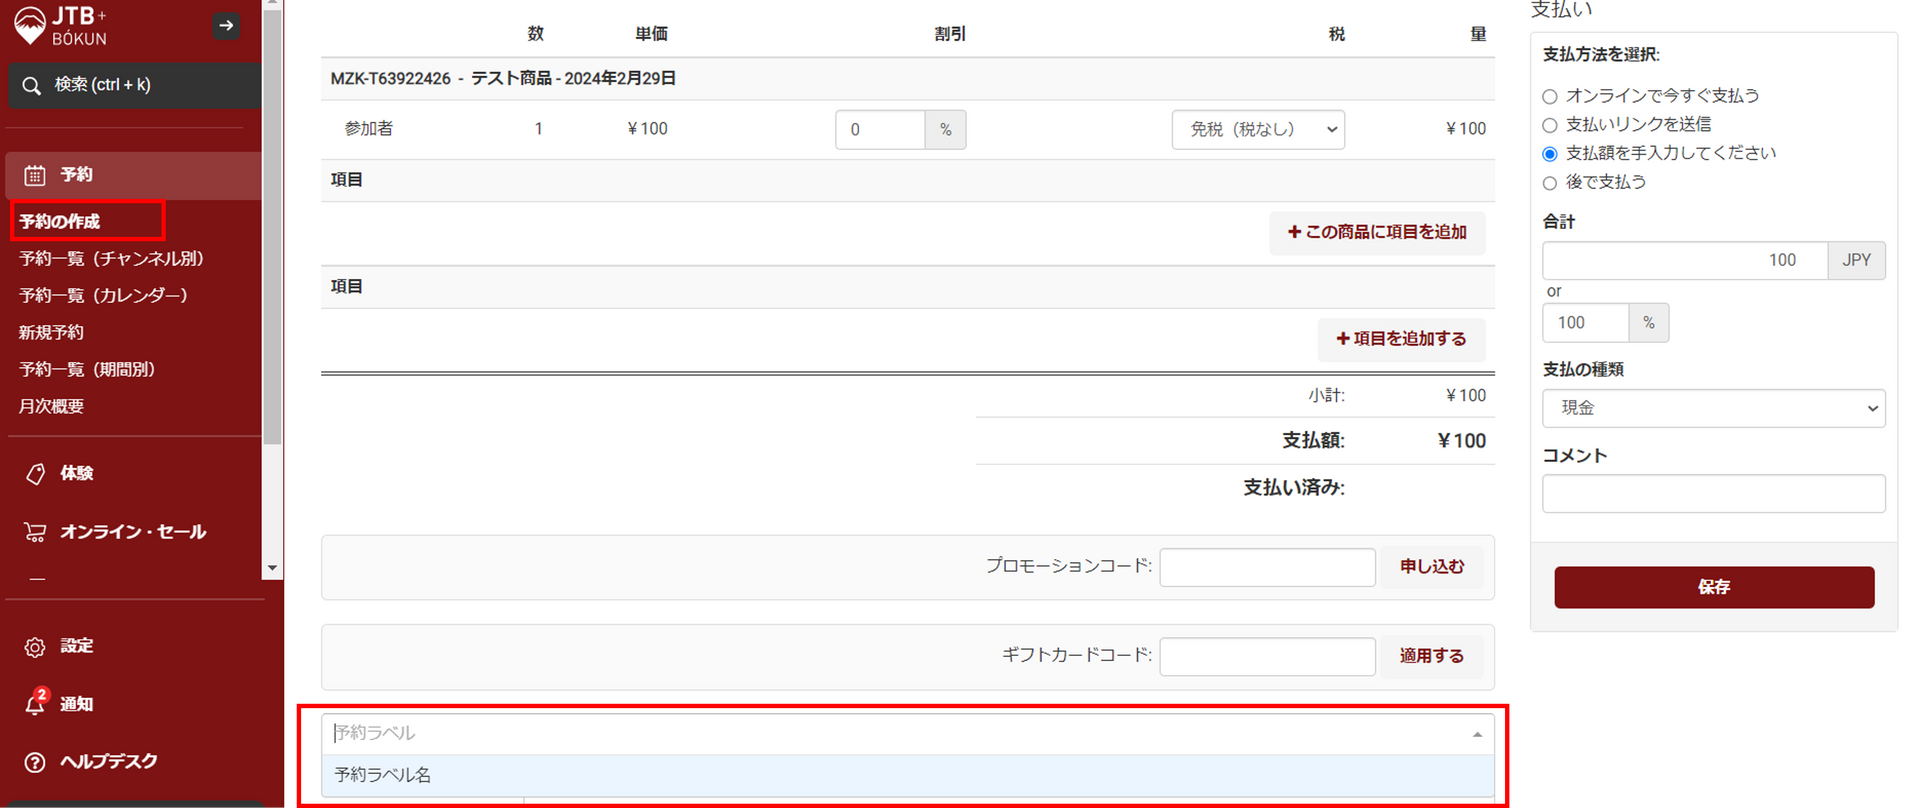1920x808 pixels.
Task: Collapse the 予約ラベル dropdown arrow
Action: coord(1477,735)
